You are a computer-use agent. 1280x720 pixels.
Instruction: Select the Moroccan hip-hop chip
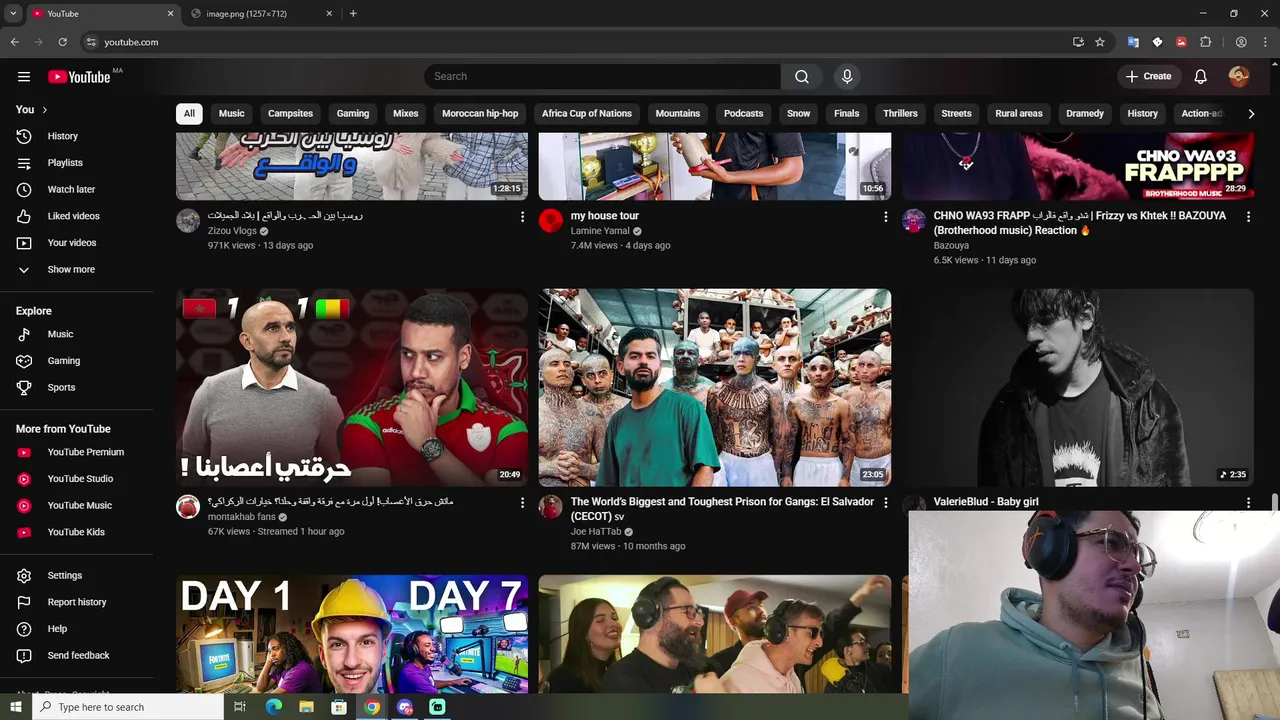point(480,114)
